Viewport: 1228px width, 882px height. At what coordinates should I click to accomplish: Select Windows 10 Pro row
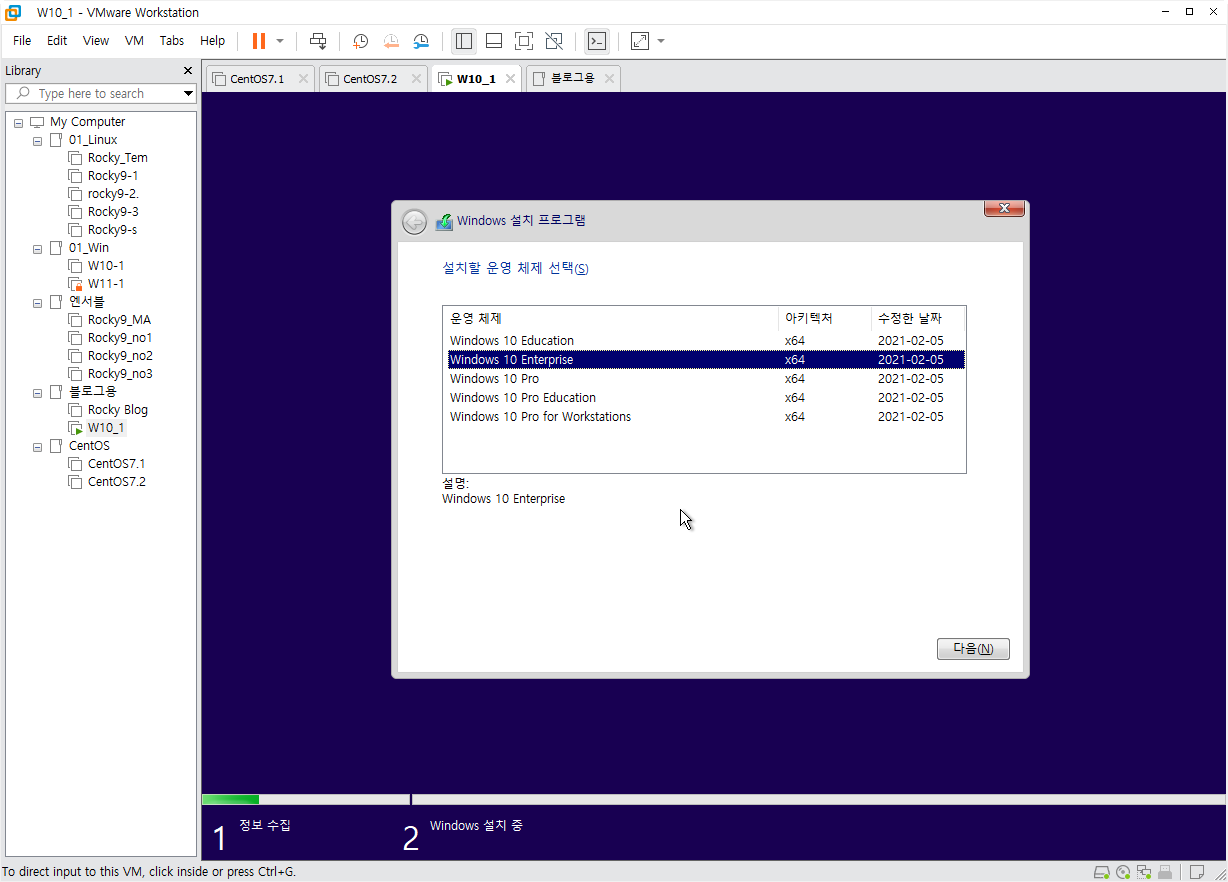click(x=706, y=379)
